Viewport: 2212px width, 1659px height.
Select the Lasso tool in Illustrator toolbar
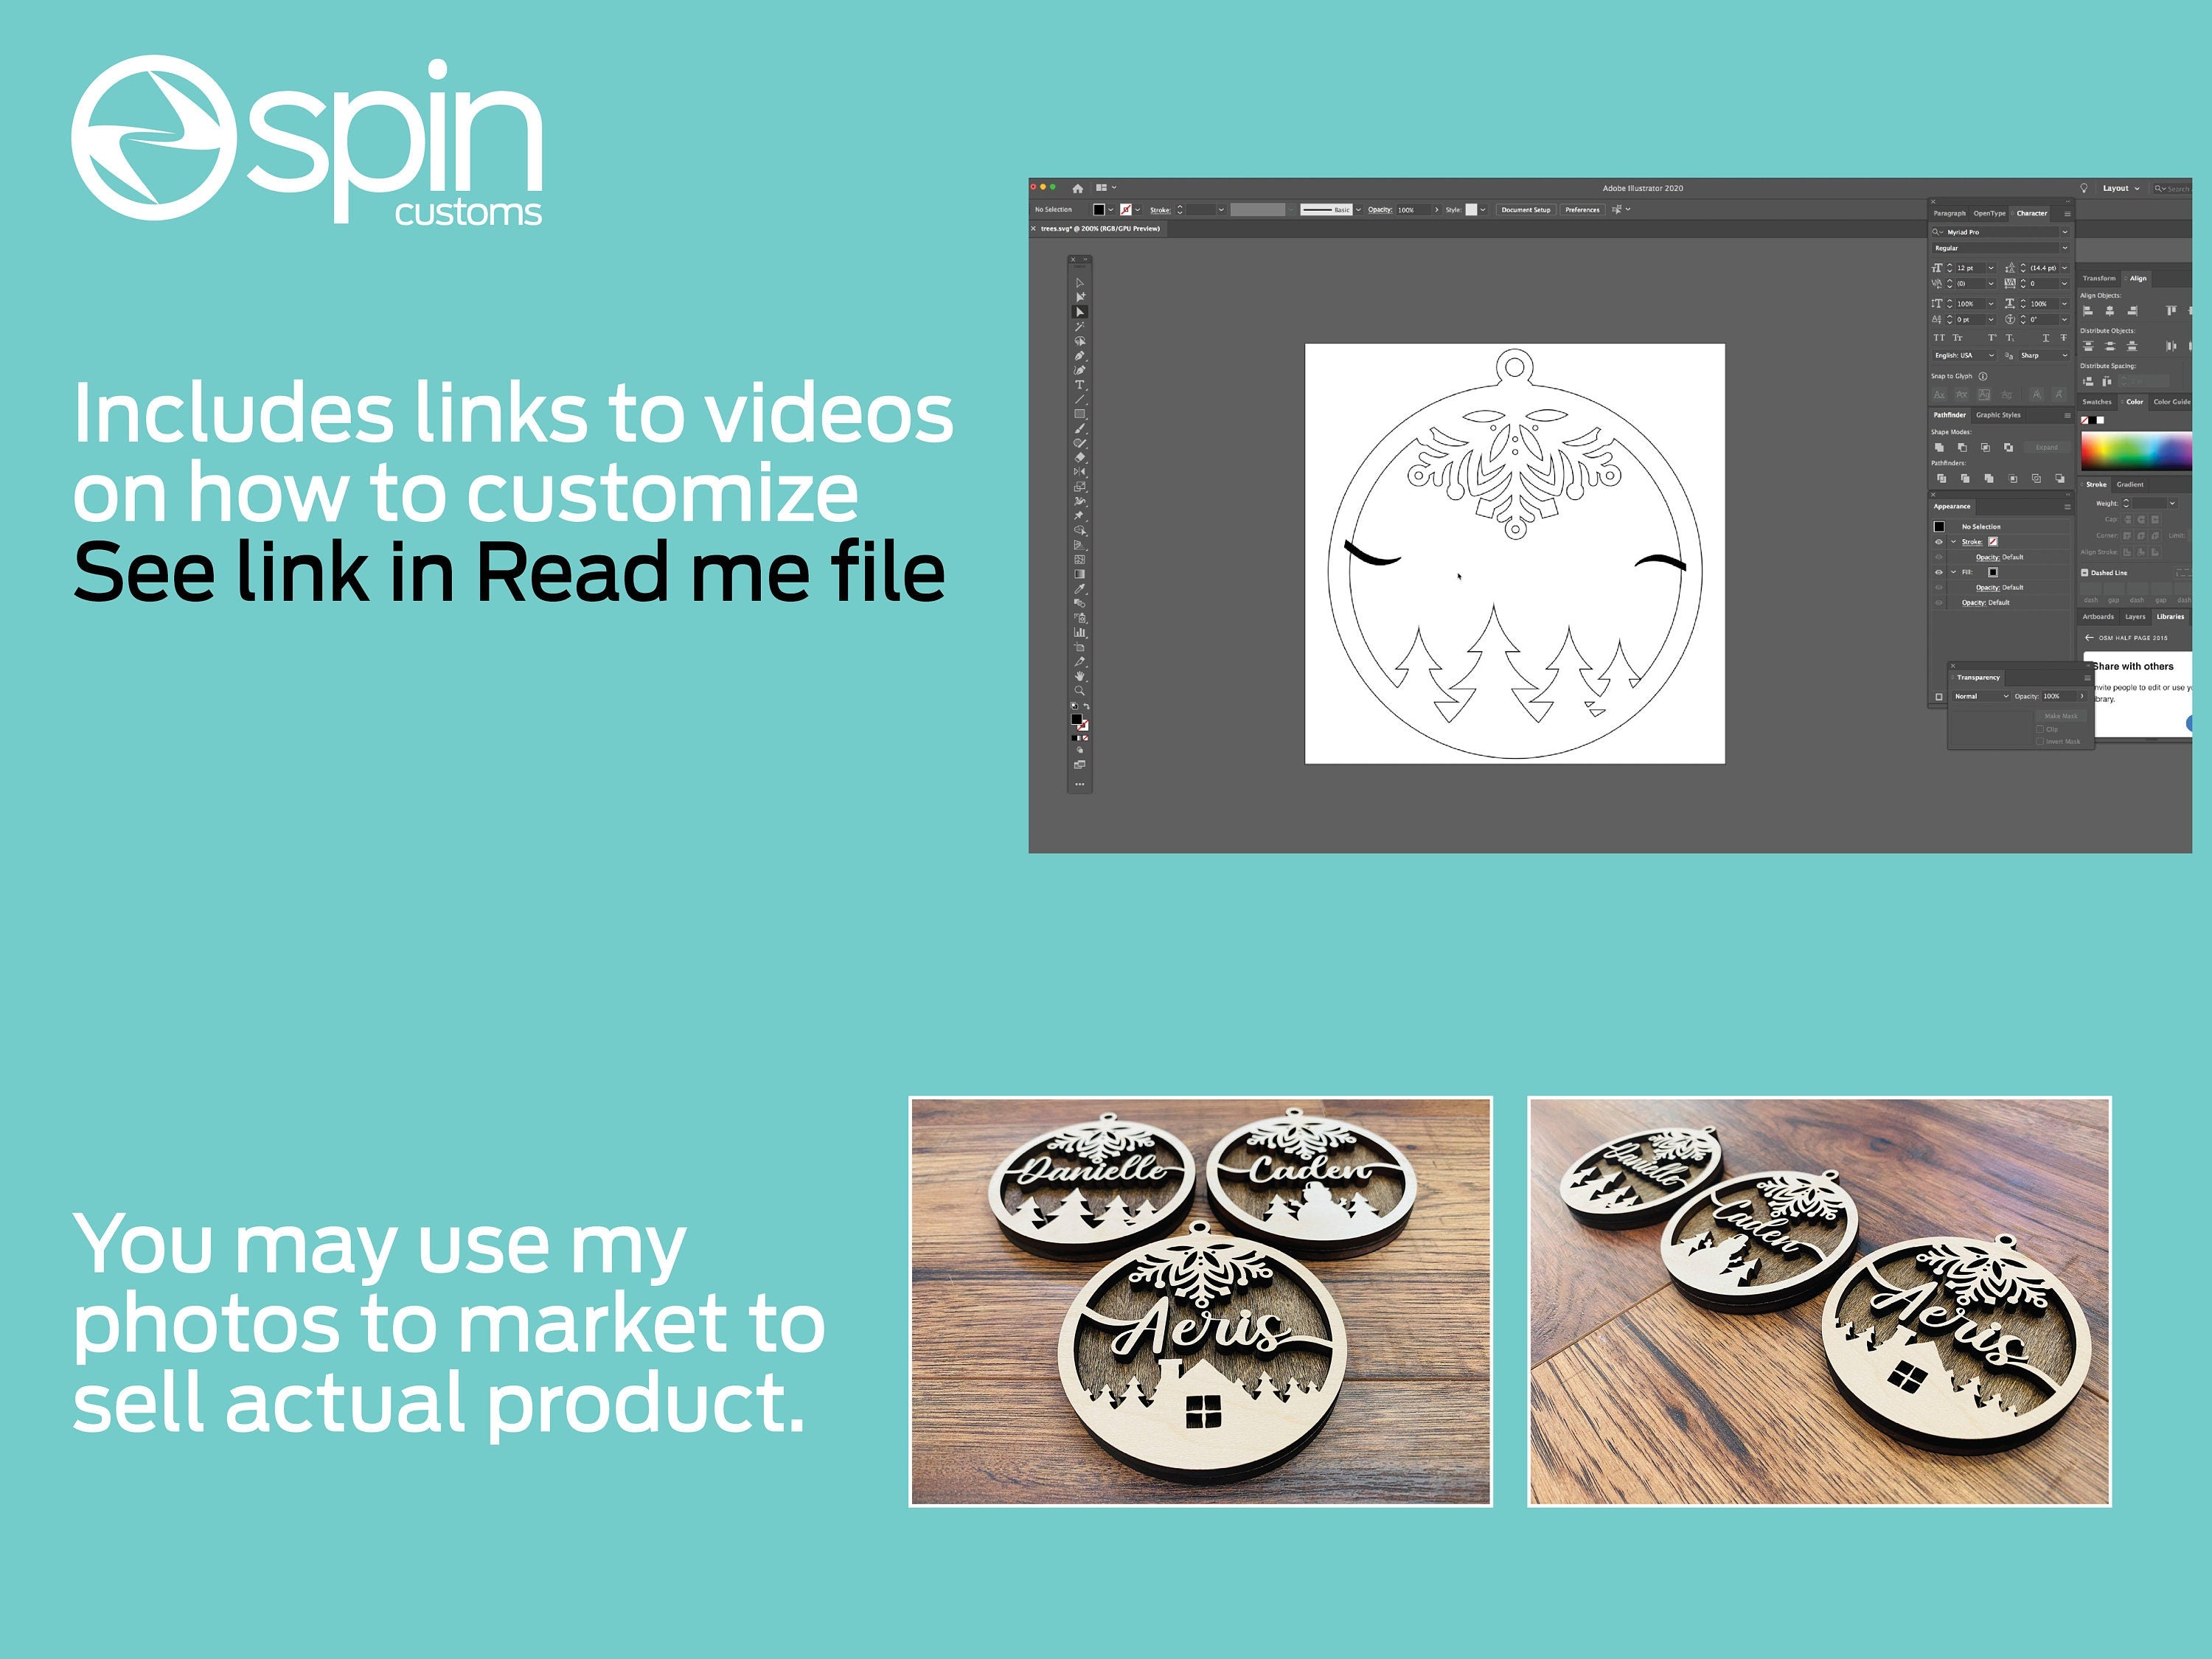click(x=1080, y=341)
